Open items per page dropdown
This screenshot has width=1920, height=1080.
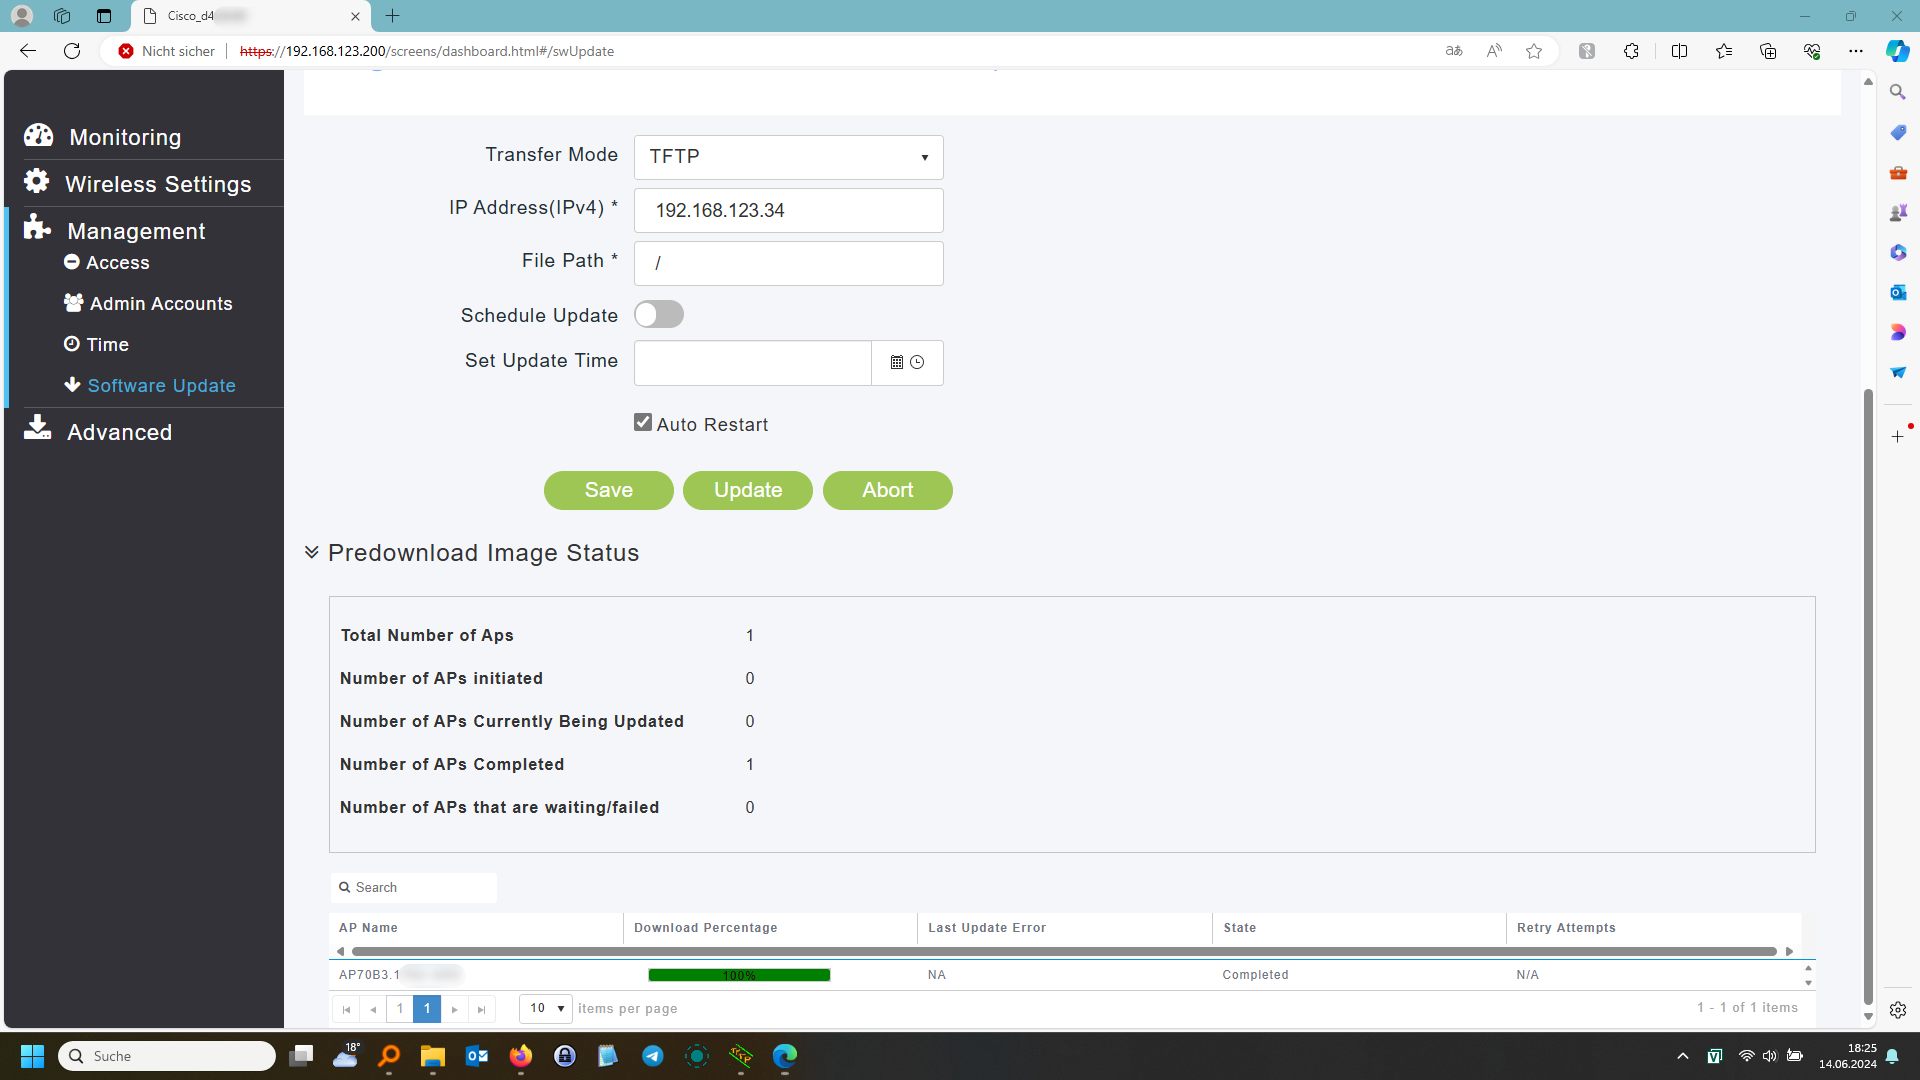tap(545, 1008)
